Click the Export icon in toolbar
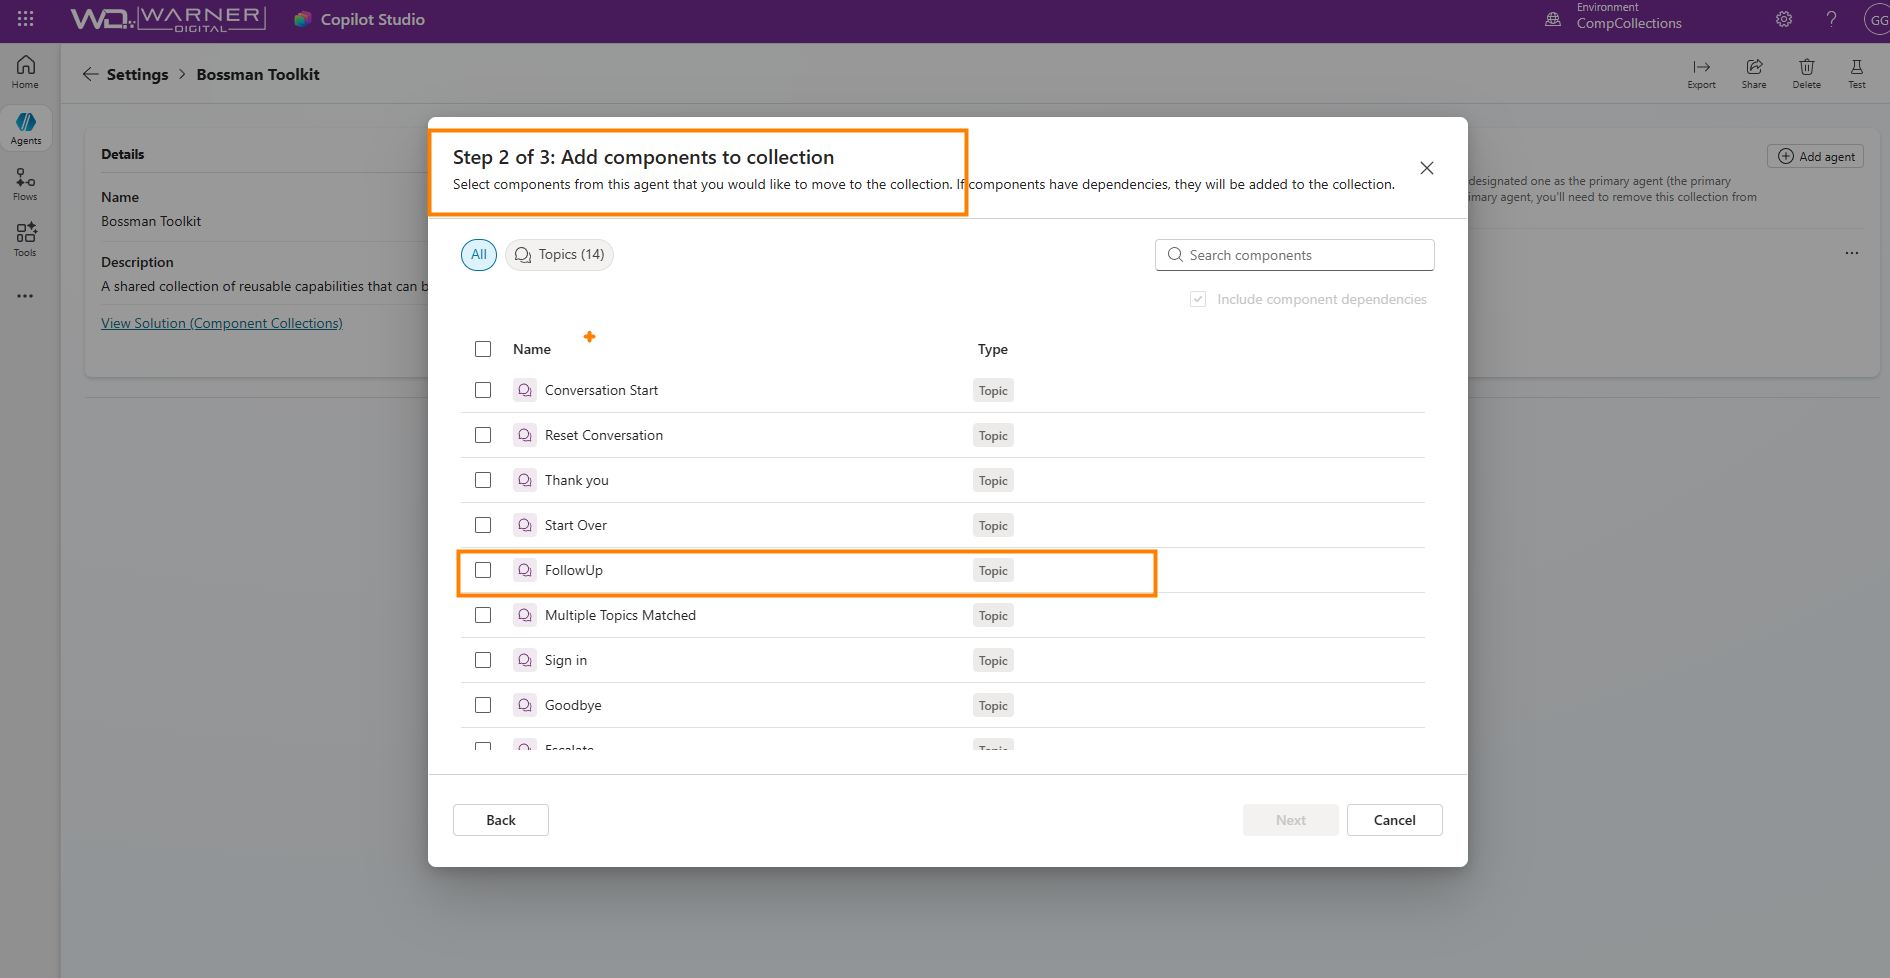 [x=1701, y=72]
